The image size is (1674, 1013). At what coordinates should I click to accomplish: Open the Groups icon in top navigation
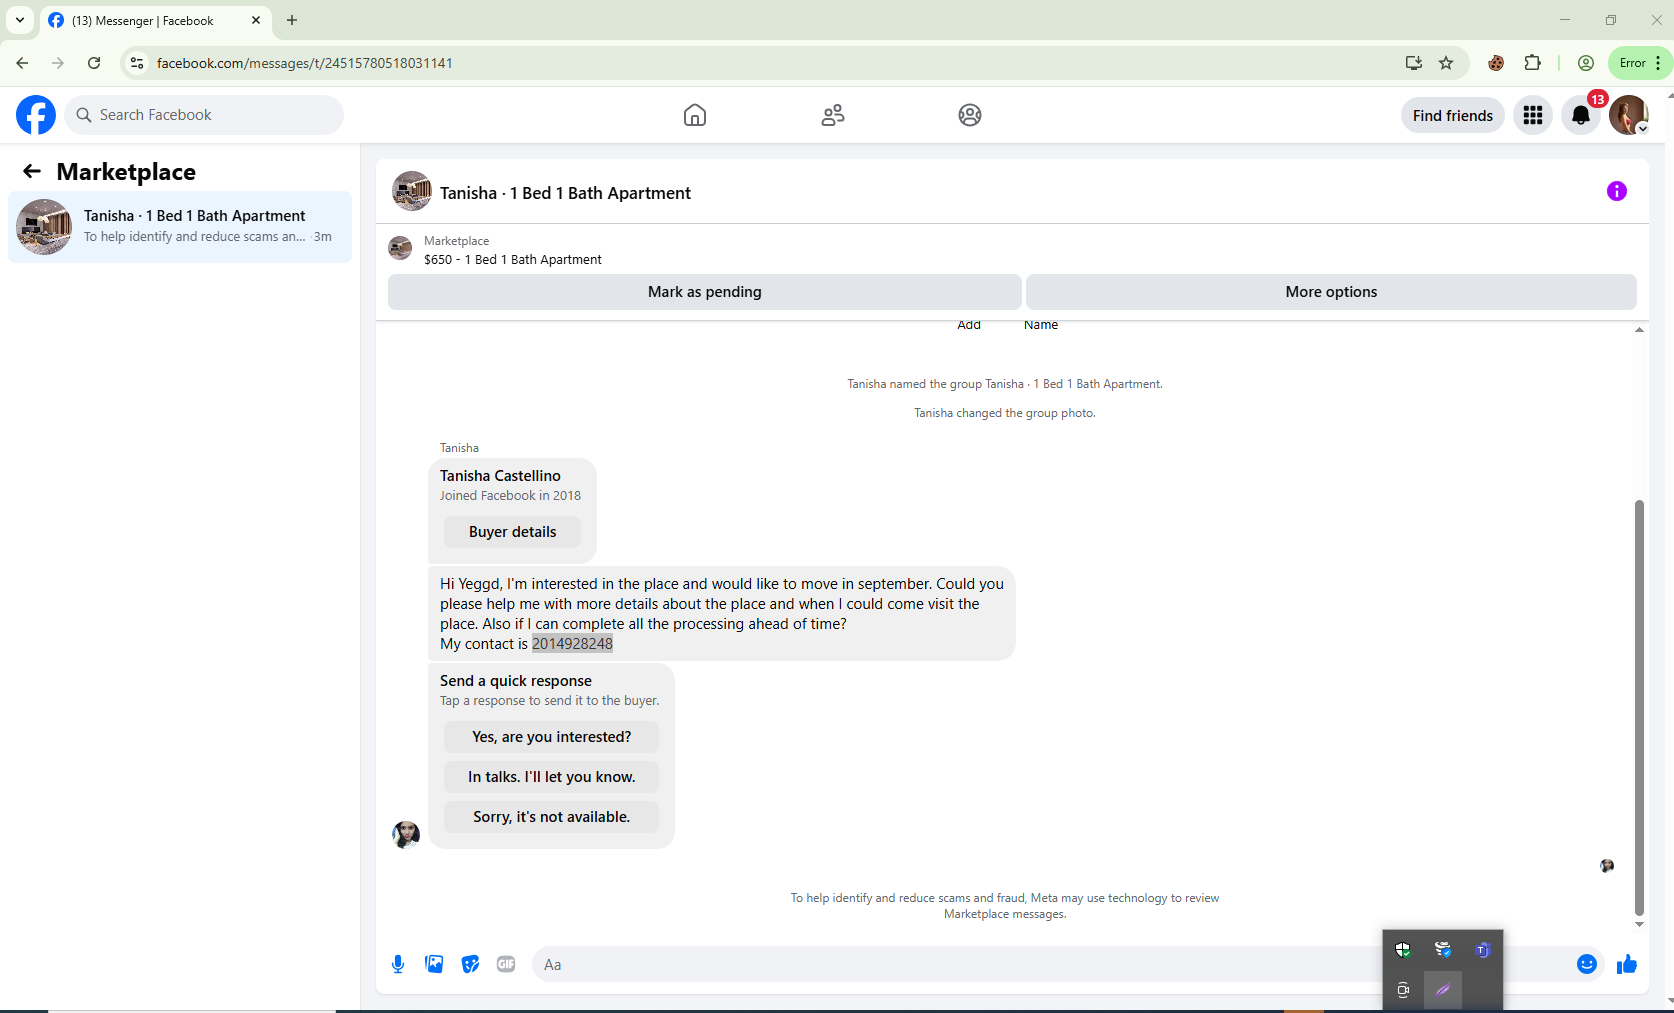970,115
